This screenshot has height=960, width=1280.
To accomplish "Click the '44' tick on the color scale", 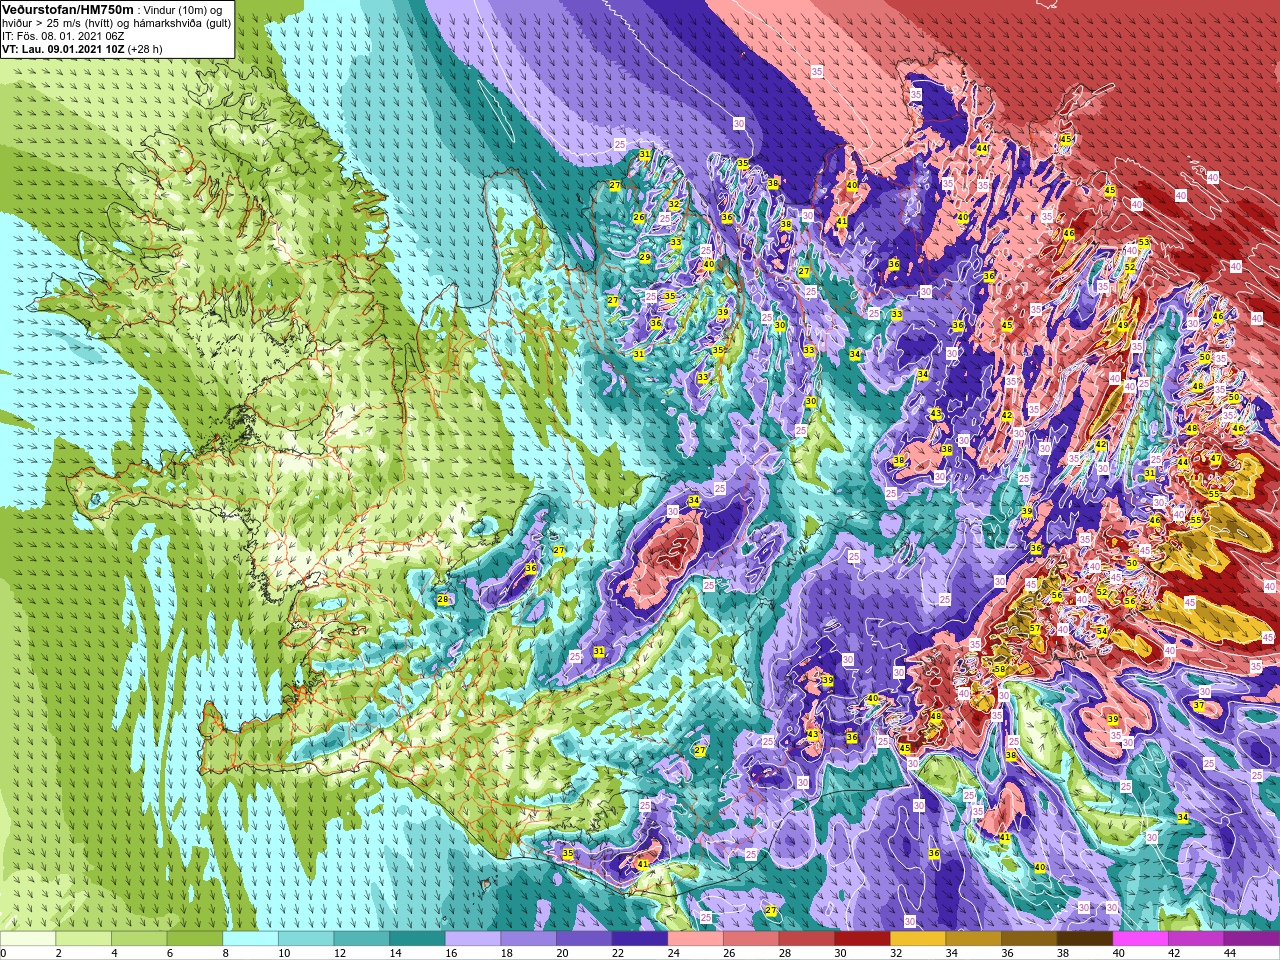I will pyautogui.click(x=1230, y=953).
